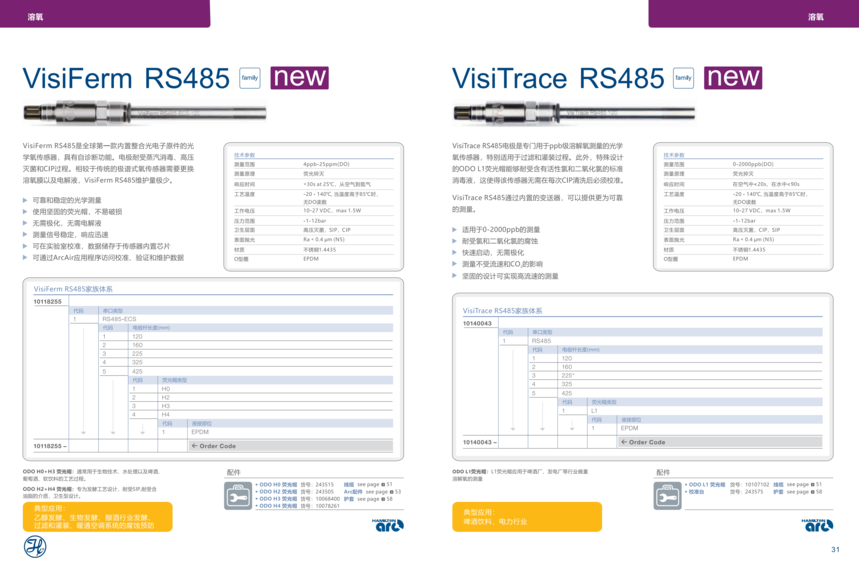This screenshot has width=859, height=573.
Task: Click item number 10107102
Action: click(757, 485)
